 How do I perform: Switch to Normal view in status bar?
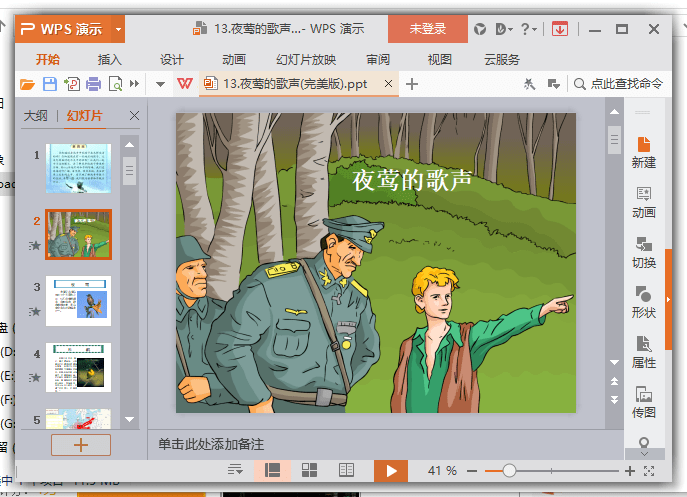pyautogui.click(x=273, y=470)
